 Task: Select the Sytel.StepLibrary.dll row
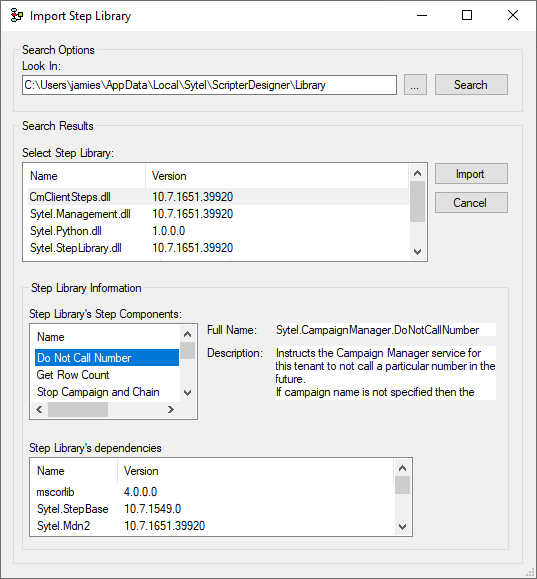[218, 248]
